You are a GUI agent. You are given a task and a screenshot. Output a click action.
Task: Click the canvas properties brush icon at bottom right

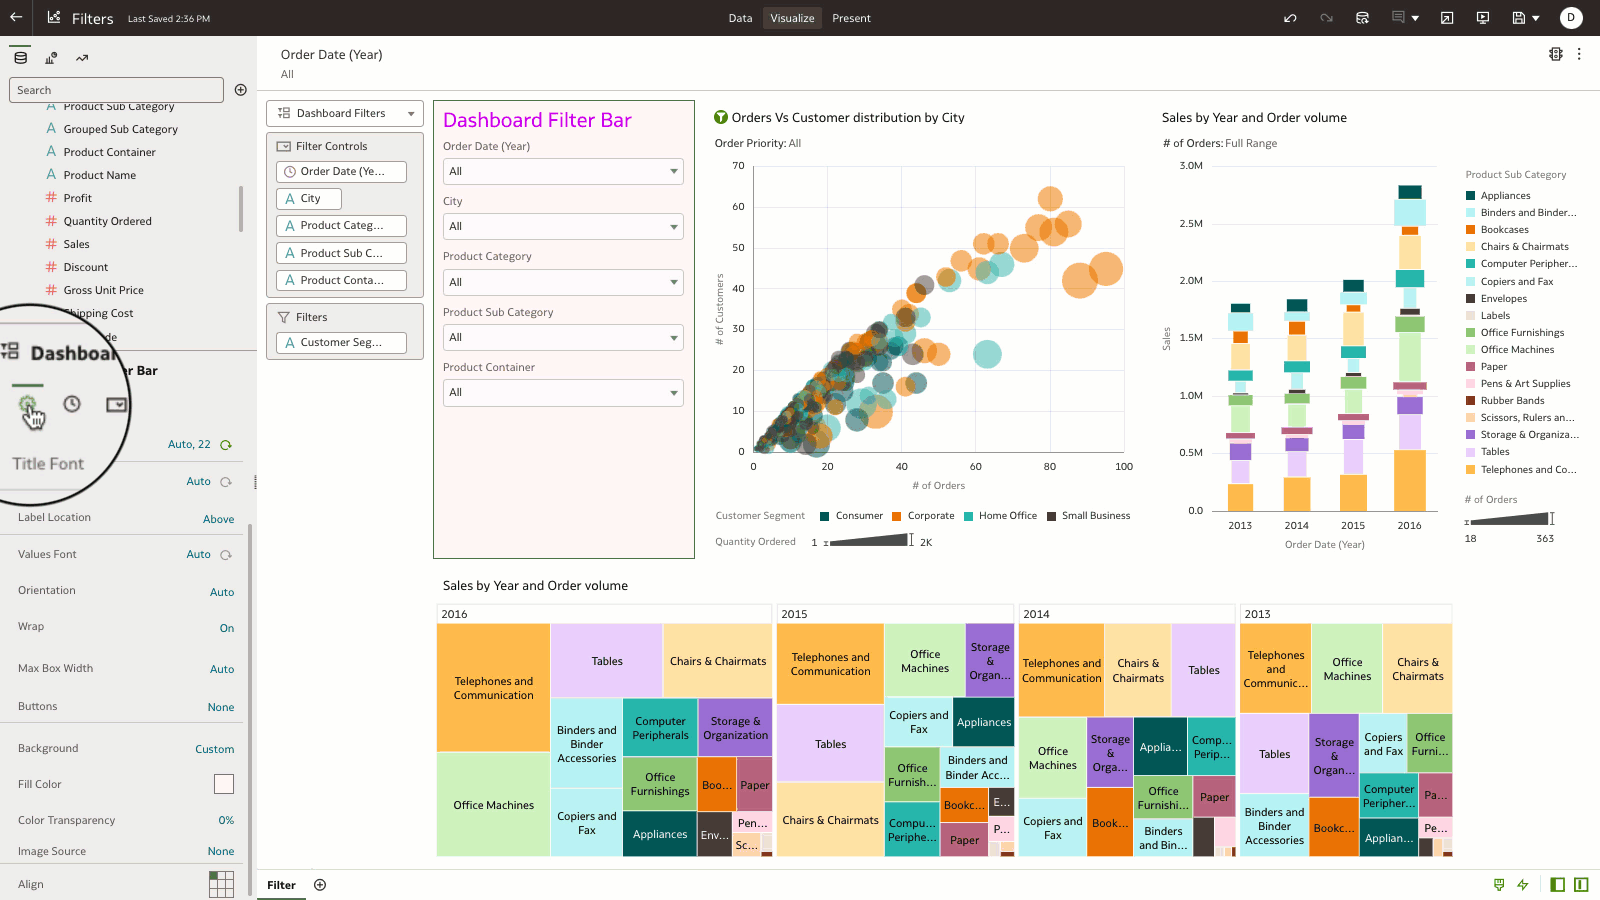(1498, 885)
